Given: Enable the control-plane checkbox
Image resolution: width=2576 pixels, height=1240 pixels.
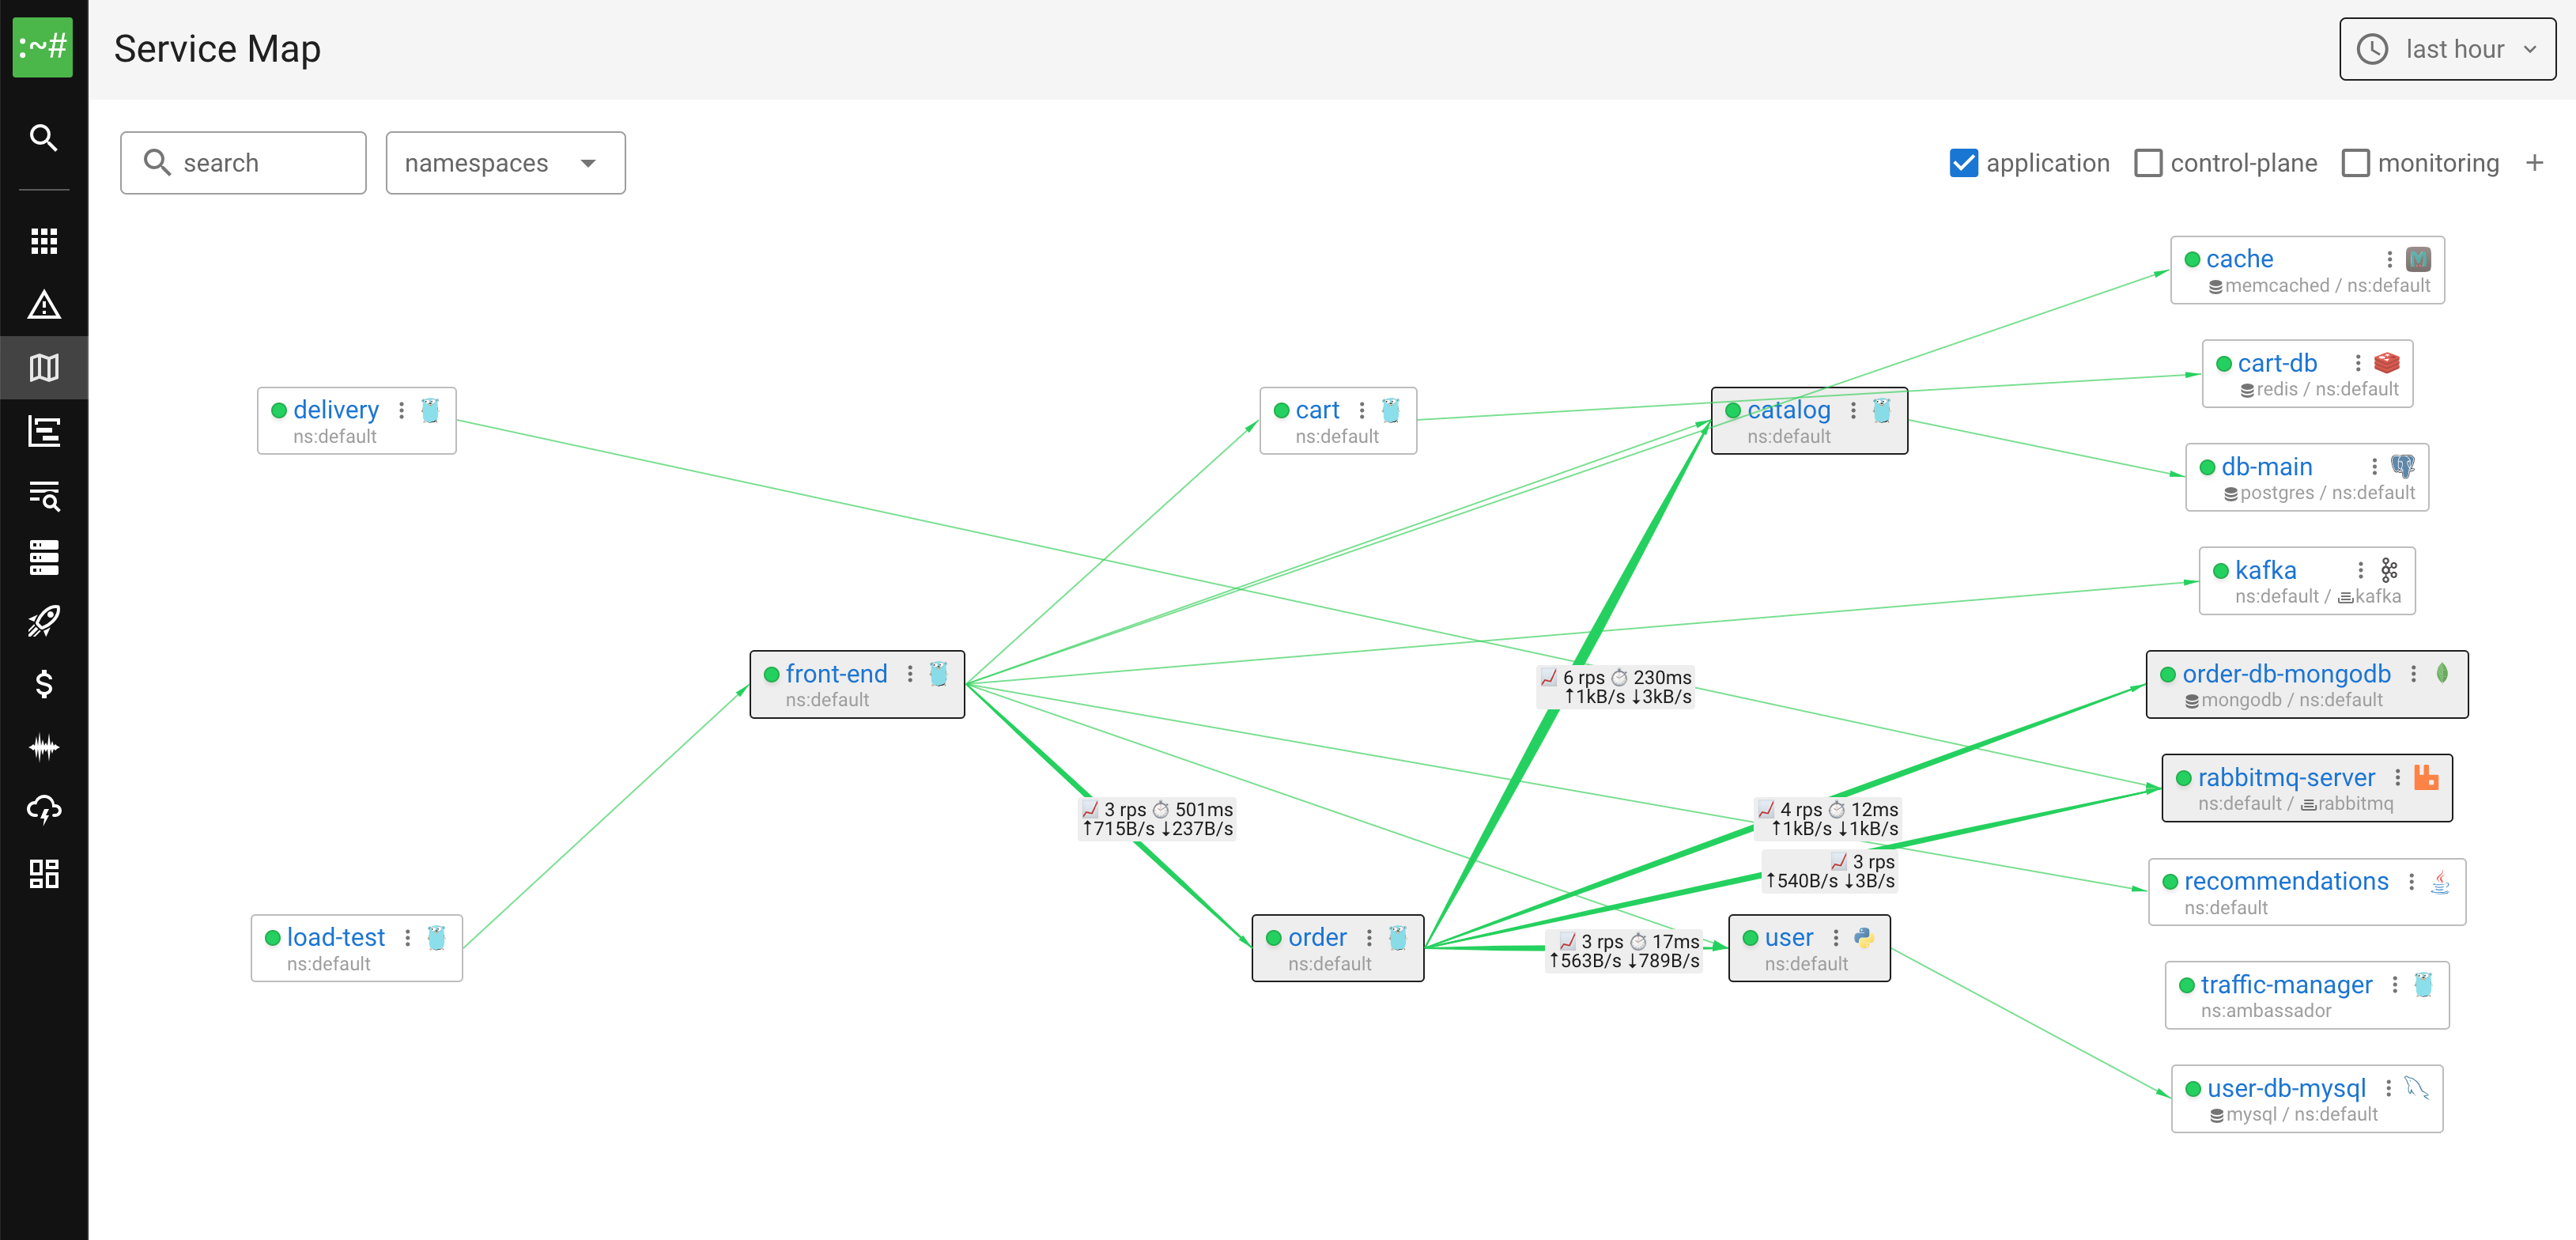Looking at the screenshot, I should coord(2148,162).
